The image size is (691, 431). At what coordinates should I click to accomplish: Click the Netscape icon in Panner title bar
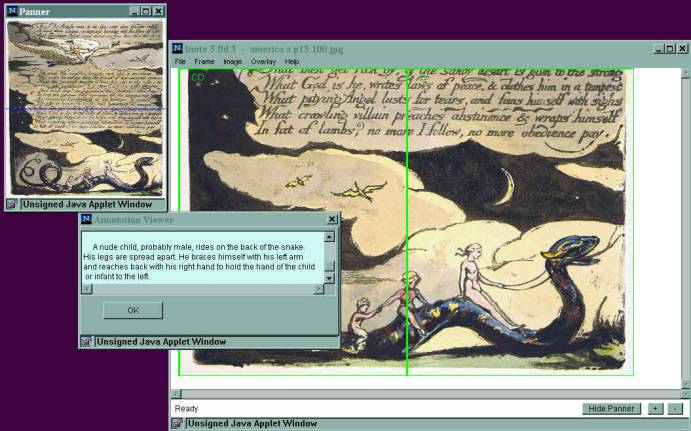[x=12, y=11]
